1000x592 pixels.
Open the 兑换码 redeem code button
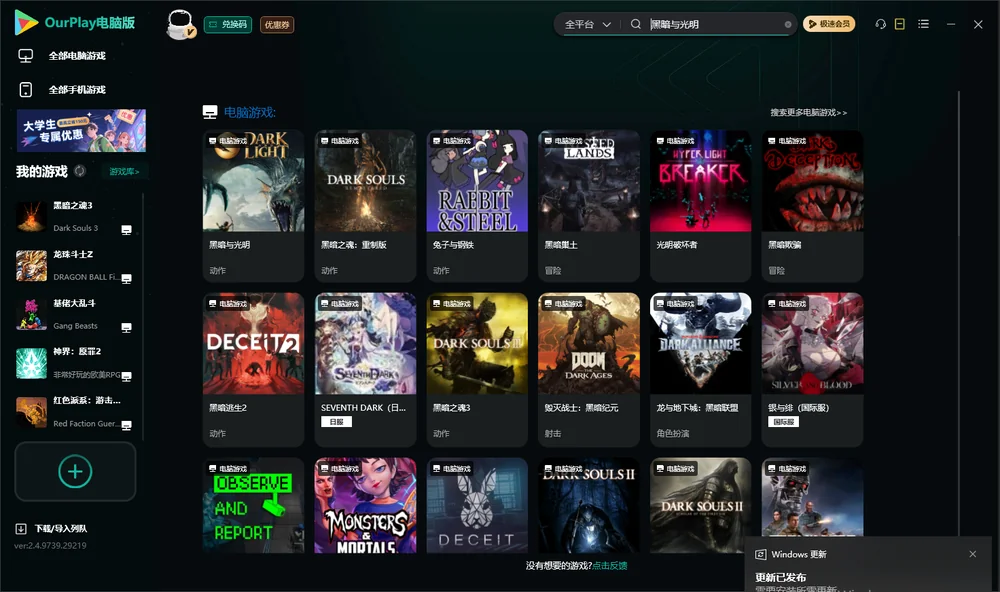coord(228,24)
